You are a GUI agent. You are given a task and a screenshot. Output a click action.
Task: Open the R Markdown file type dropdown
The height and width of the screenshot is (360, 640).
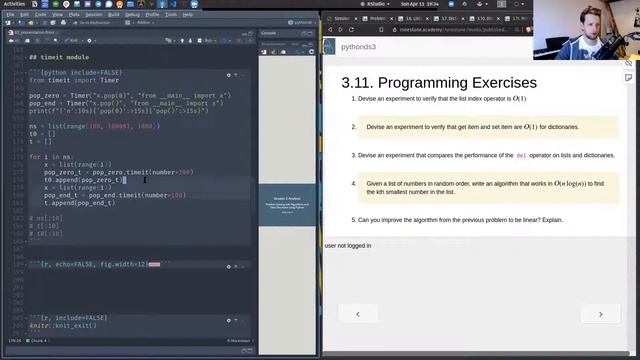coord(240,340)
